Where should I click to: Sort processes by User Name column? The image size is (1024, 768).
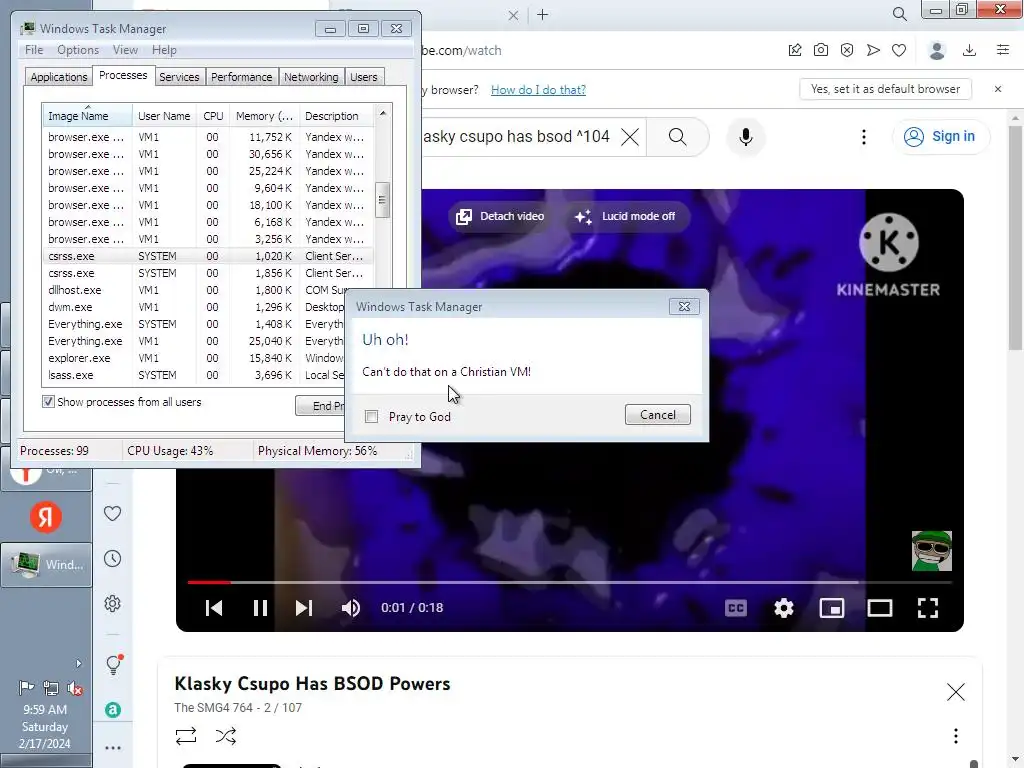pos(164,116)
